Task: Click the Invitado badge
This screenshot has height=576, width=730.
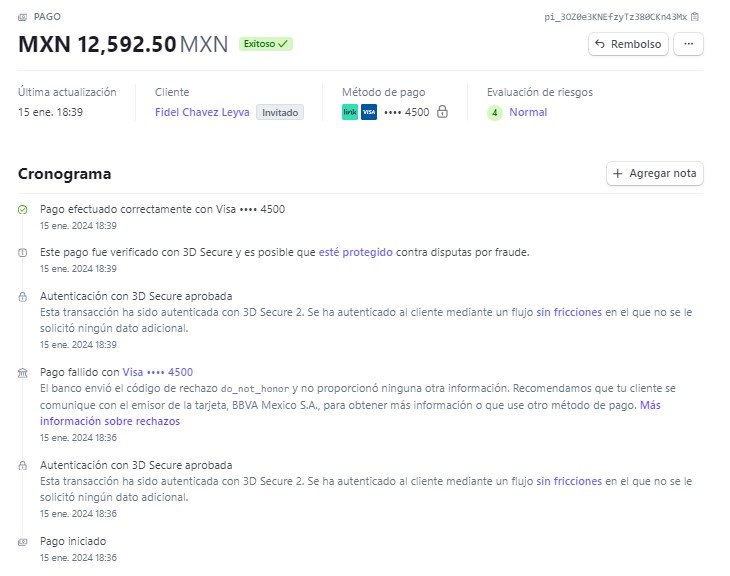Action: tap(279, 112)
